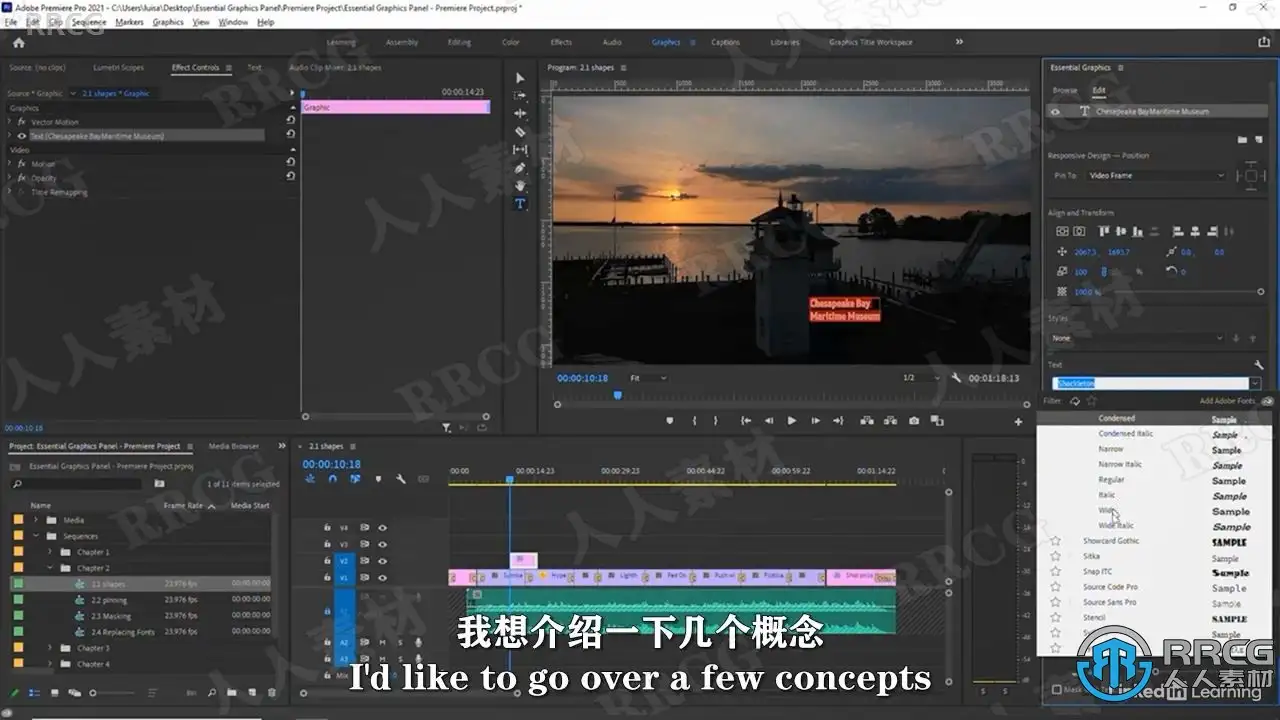Delete selected item with trash icon

point(272,692)
